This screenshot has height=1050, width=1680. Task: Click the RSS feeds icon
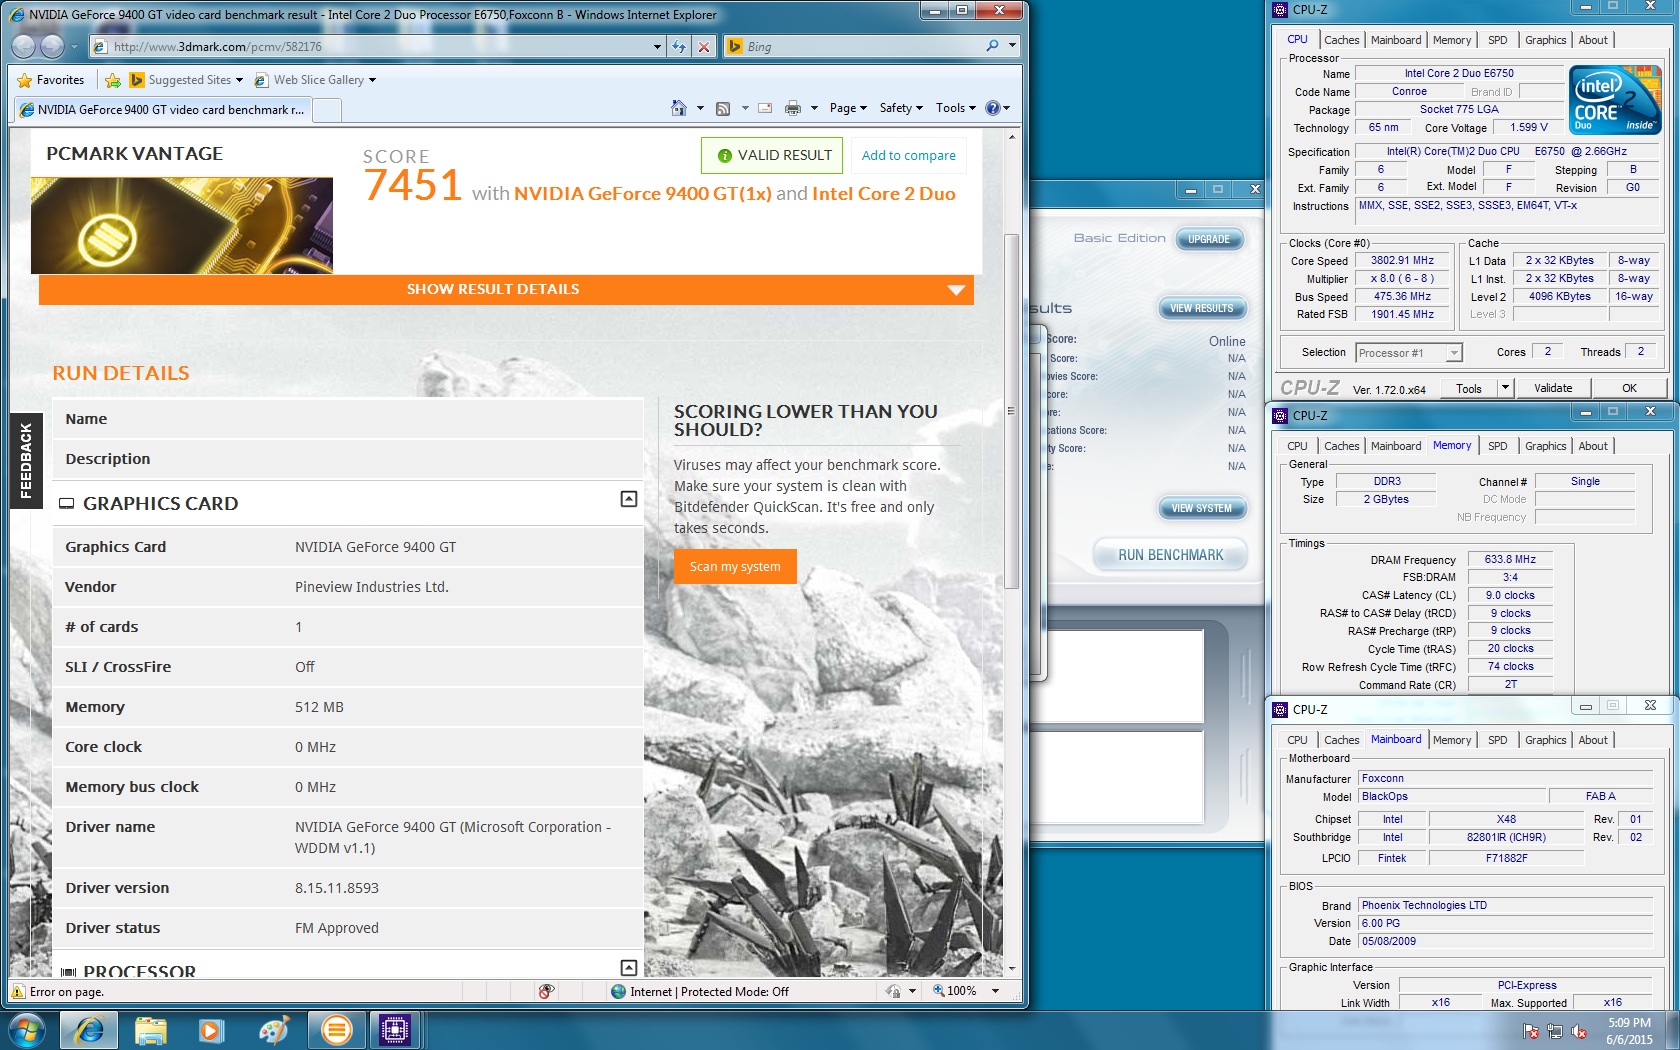723,108
